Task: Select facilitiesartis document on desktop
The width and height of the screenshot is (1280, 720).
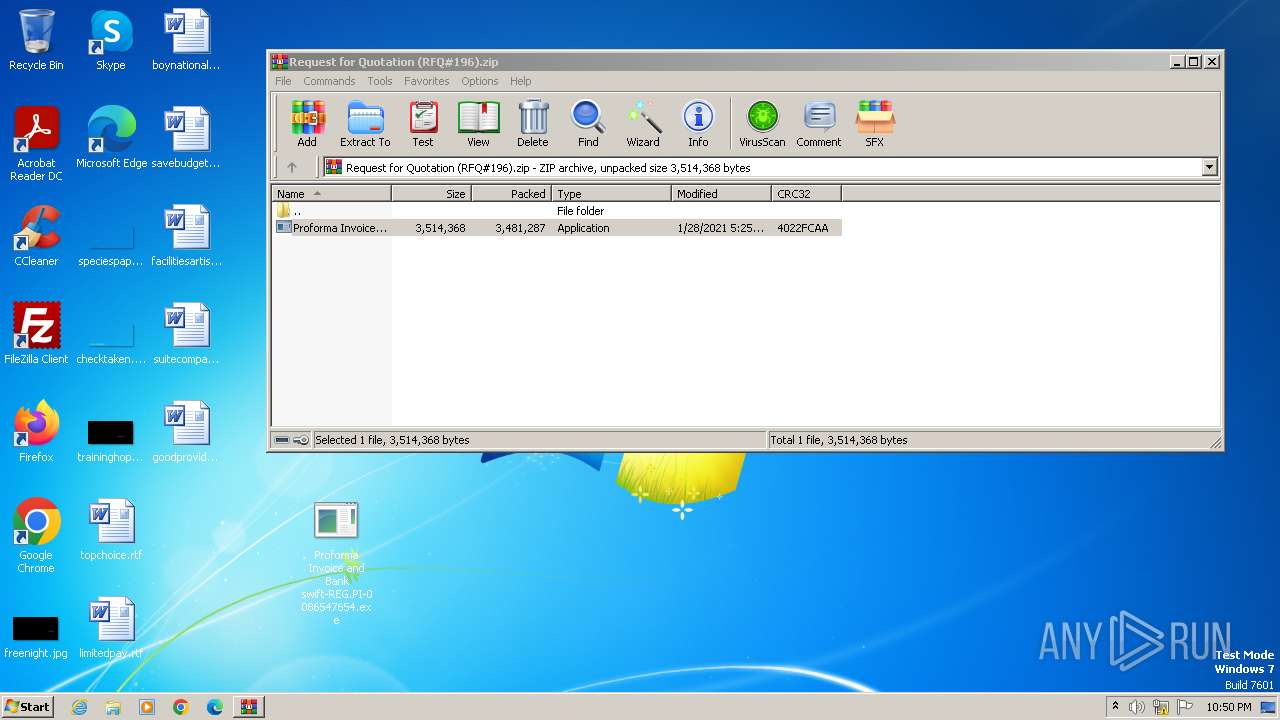Action: point(186,236)
